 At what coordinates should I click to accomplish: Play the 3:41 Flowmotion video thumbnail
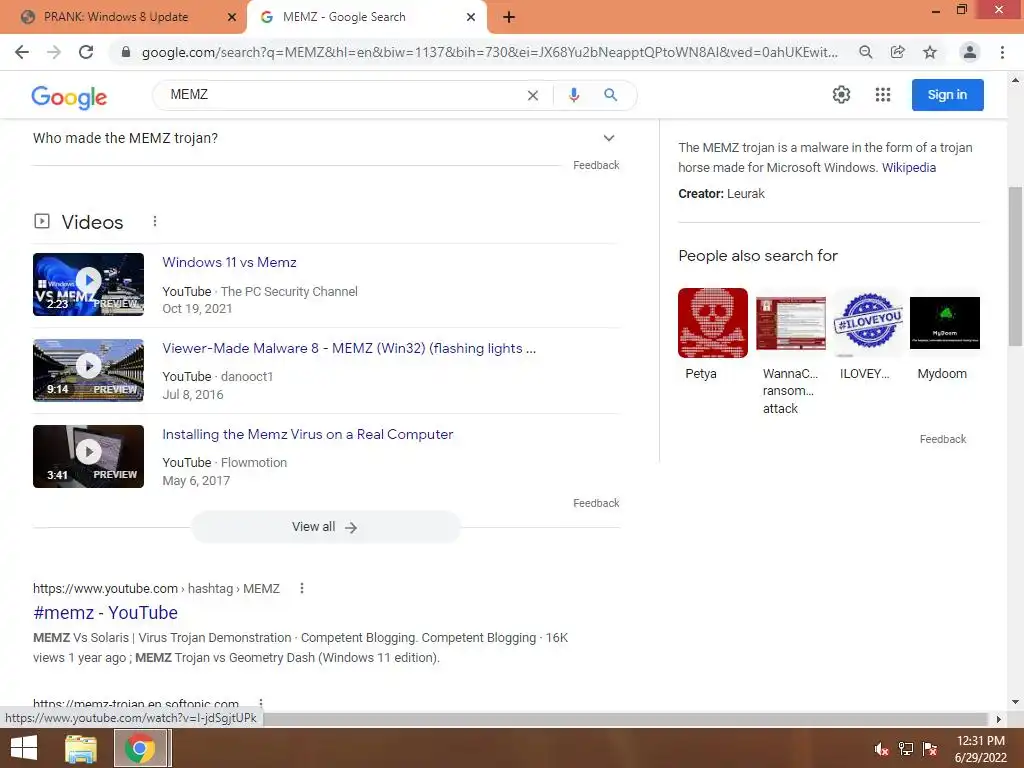pyautogui.click(x=88, y=456)
